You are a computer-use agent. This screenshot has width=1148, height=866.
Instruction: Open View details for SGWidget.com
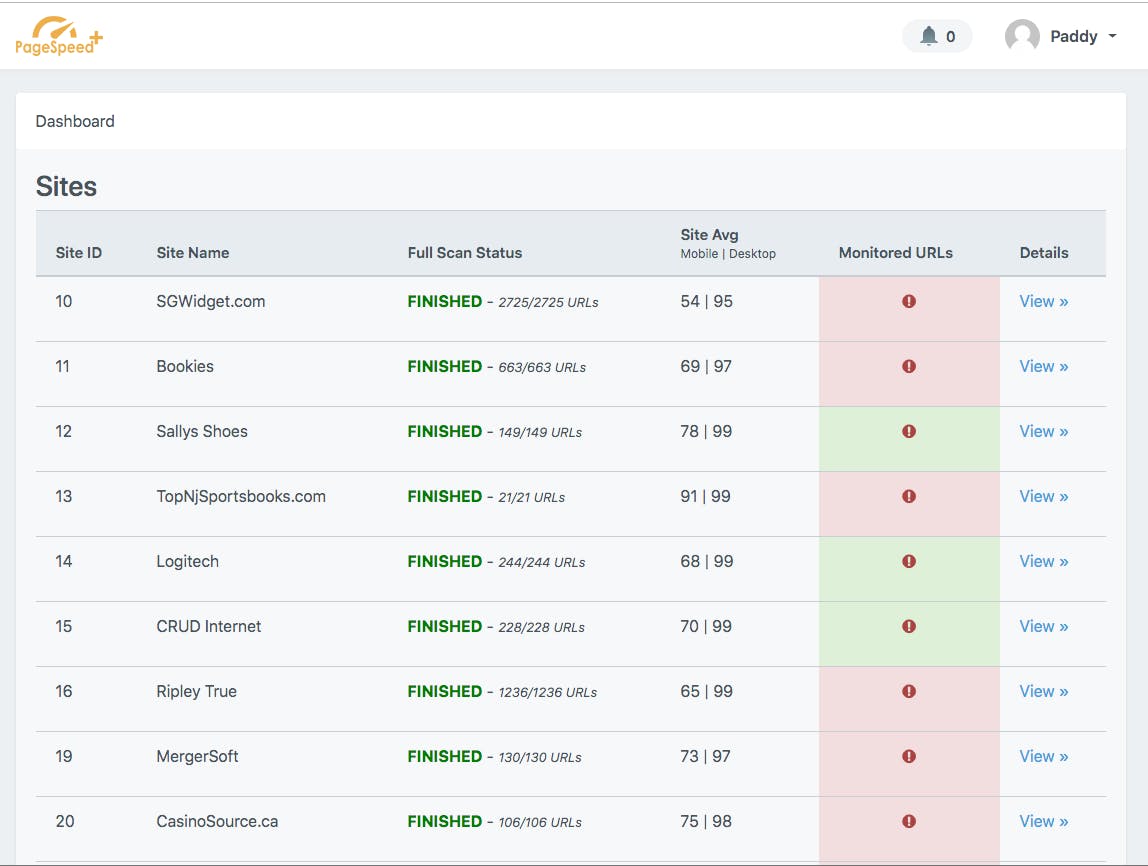coord(1043,302)
